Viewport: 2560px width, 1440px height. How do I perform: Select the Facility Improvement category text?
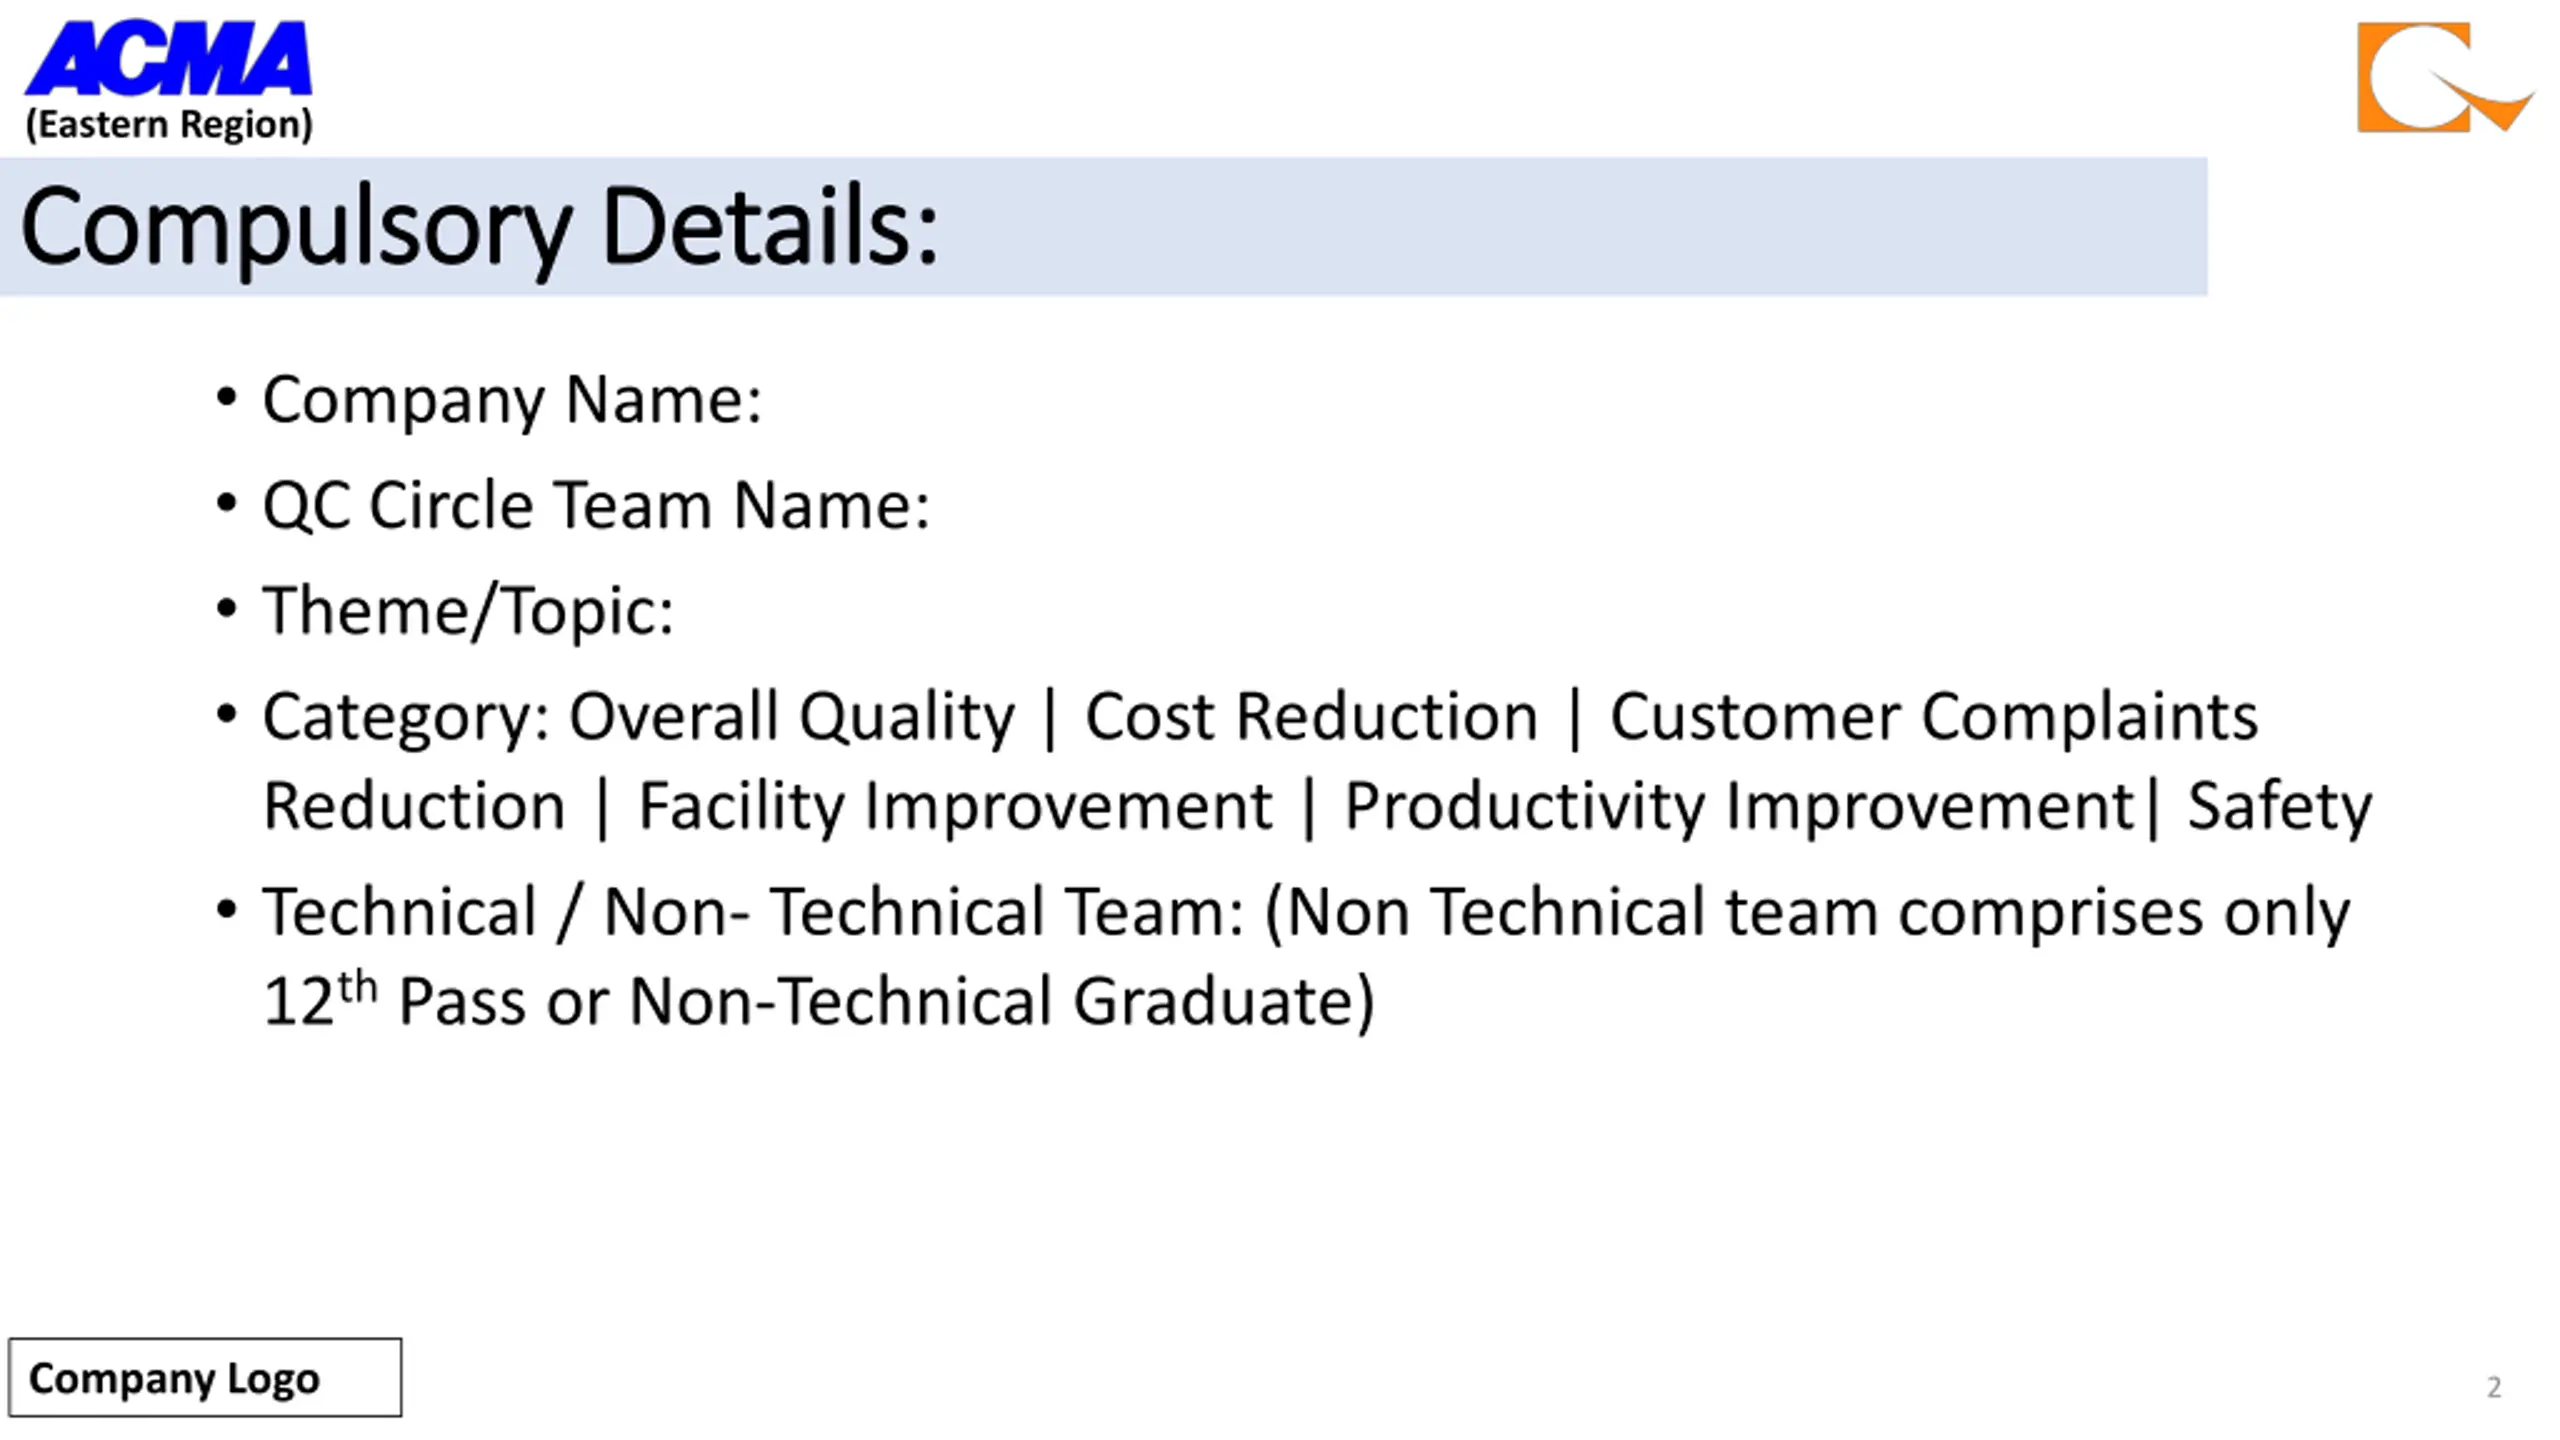(955, 806)
